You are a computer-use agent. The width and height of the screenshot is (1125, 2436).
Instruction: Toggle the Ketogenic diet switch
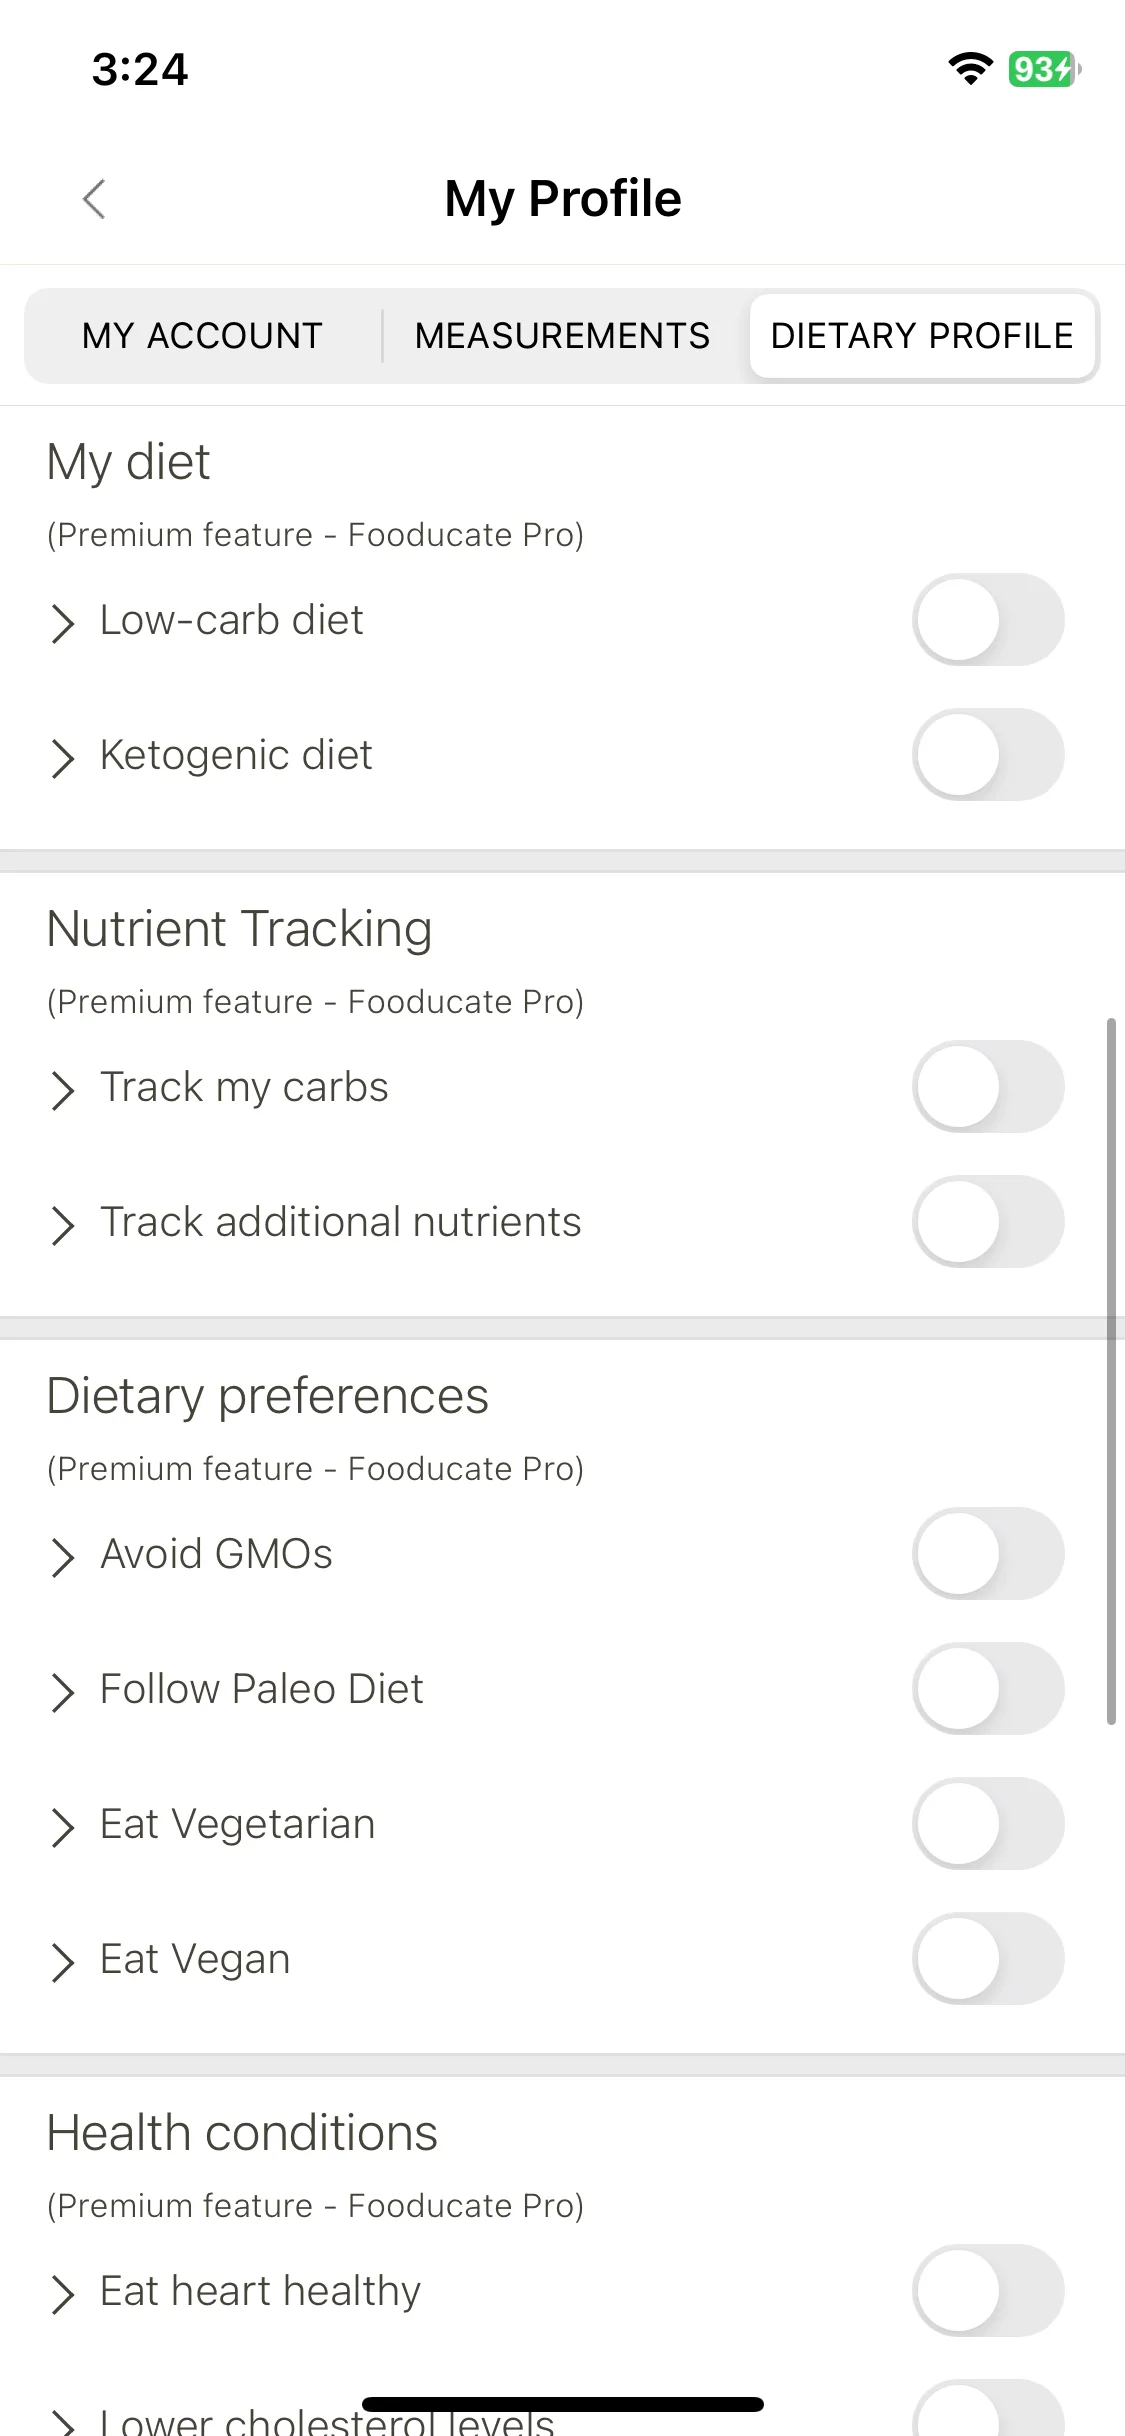coord(988,754)
